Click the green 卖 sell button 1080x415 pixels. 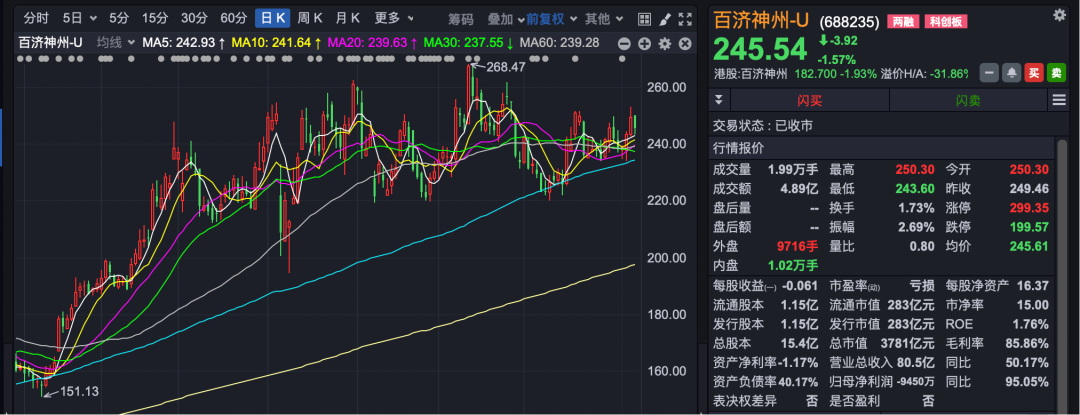1056,72
